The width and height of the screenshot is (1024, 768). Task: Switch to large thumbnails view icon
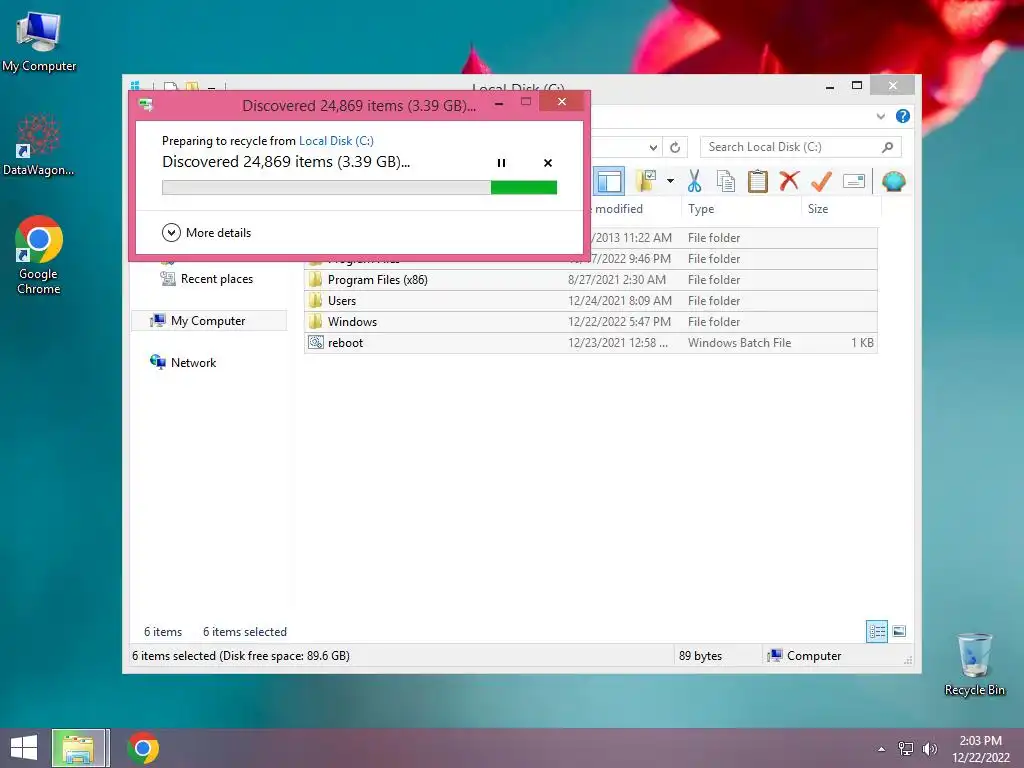pyautogui.click(x=899, y=631)
